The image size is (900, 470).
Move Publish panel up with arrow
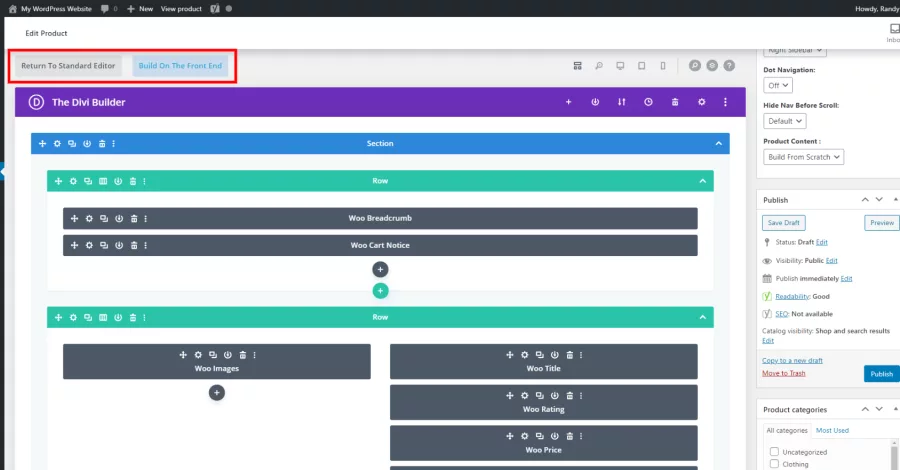pos(865,200)
